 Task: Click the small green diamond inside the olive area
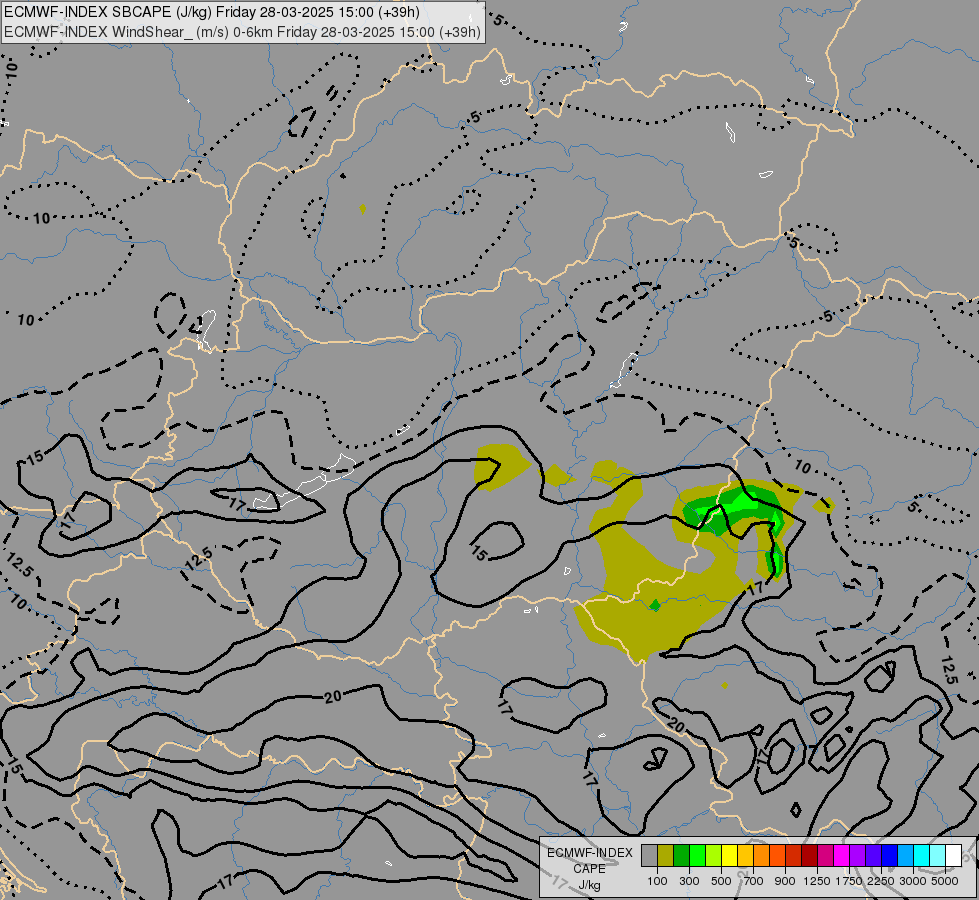(655, 605)
